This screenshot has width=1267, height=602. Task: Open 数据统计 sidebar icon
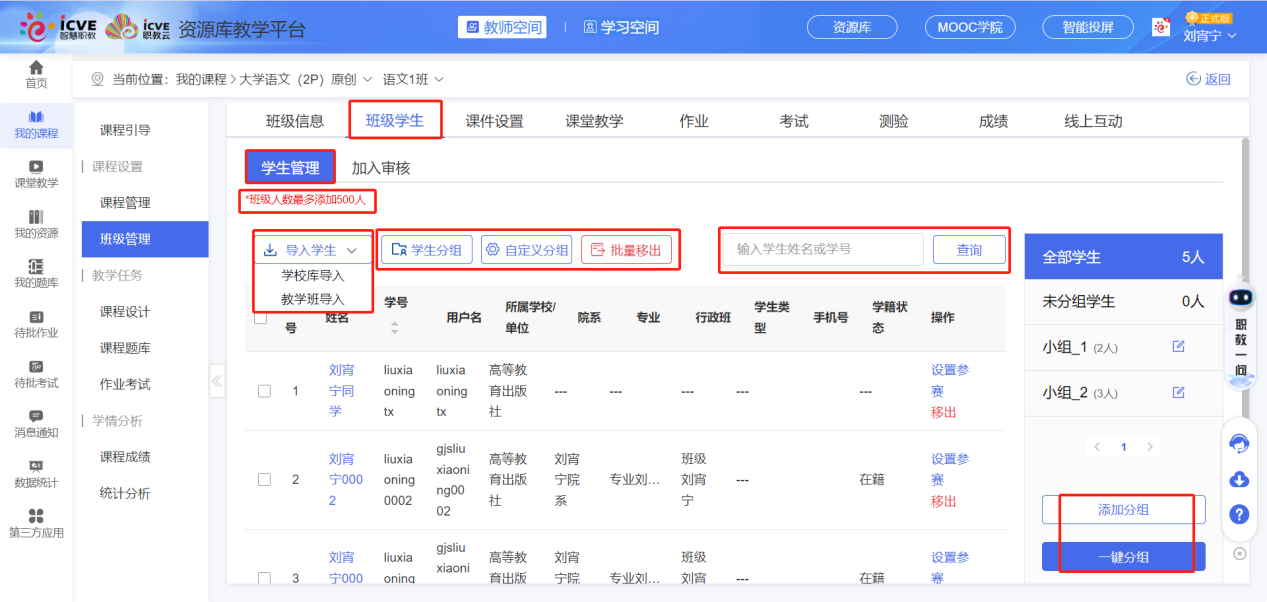coord(36,466)
